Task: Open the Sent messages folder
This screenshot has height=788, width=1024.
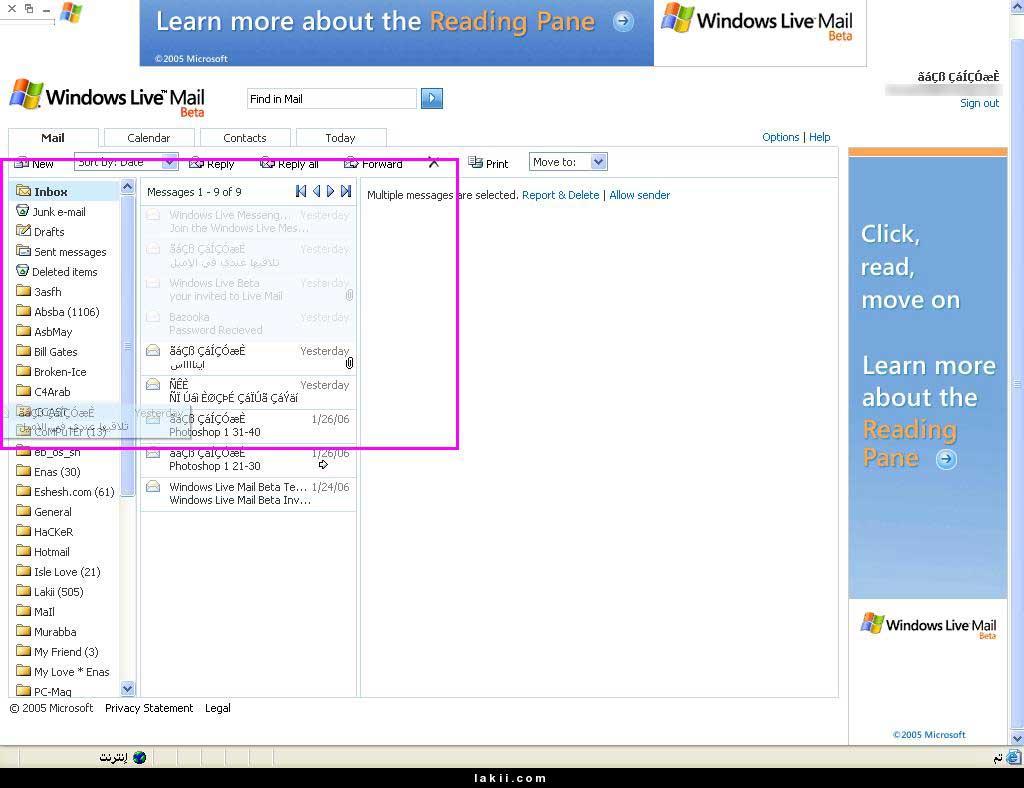Action: coord(61,252)
